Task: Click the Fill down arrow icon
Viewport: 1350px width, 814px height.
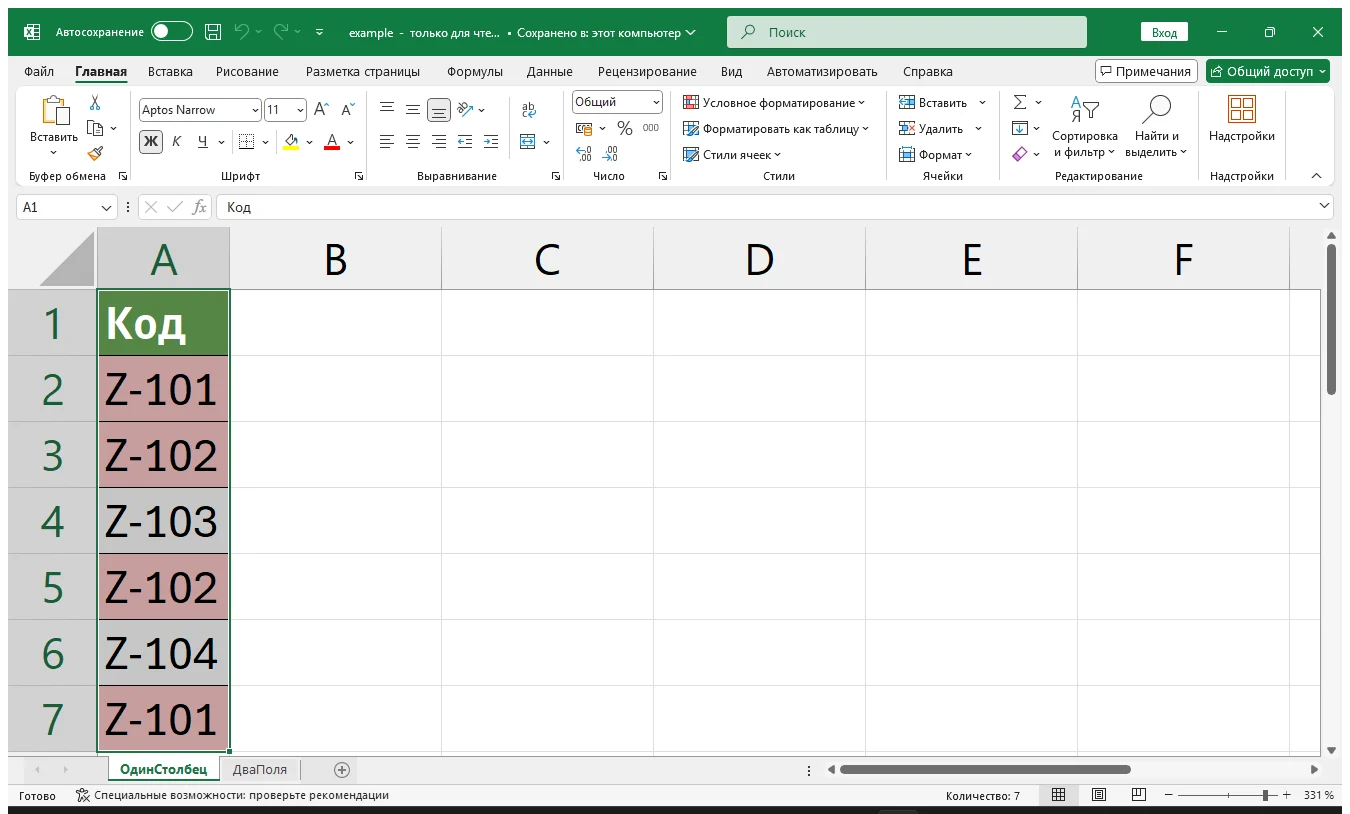Action: pos(1020,128)
